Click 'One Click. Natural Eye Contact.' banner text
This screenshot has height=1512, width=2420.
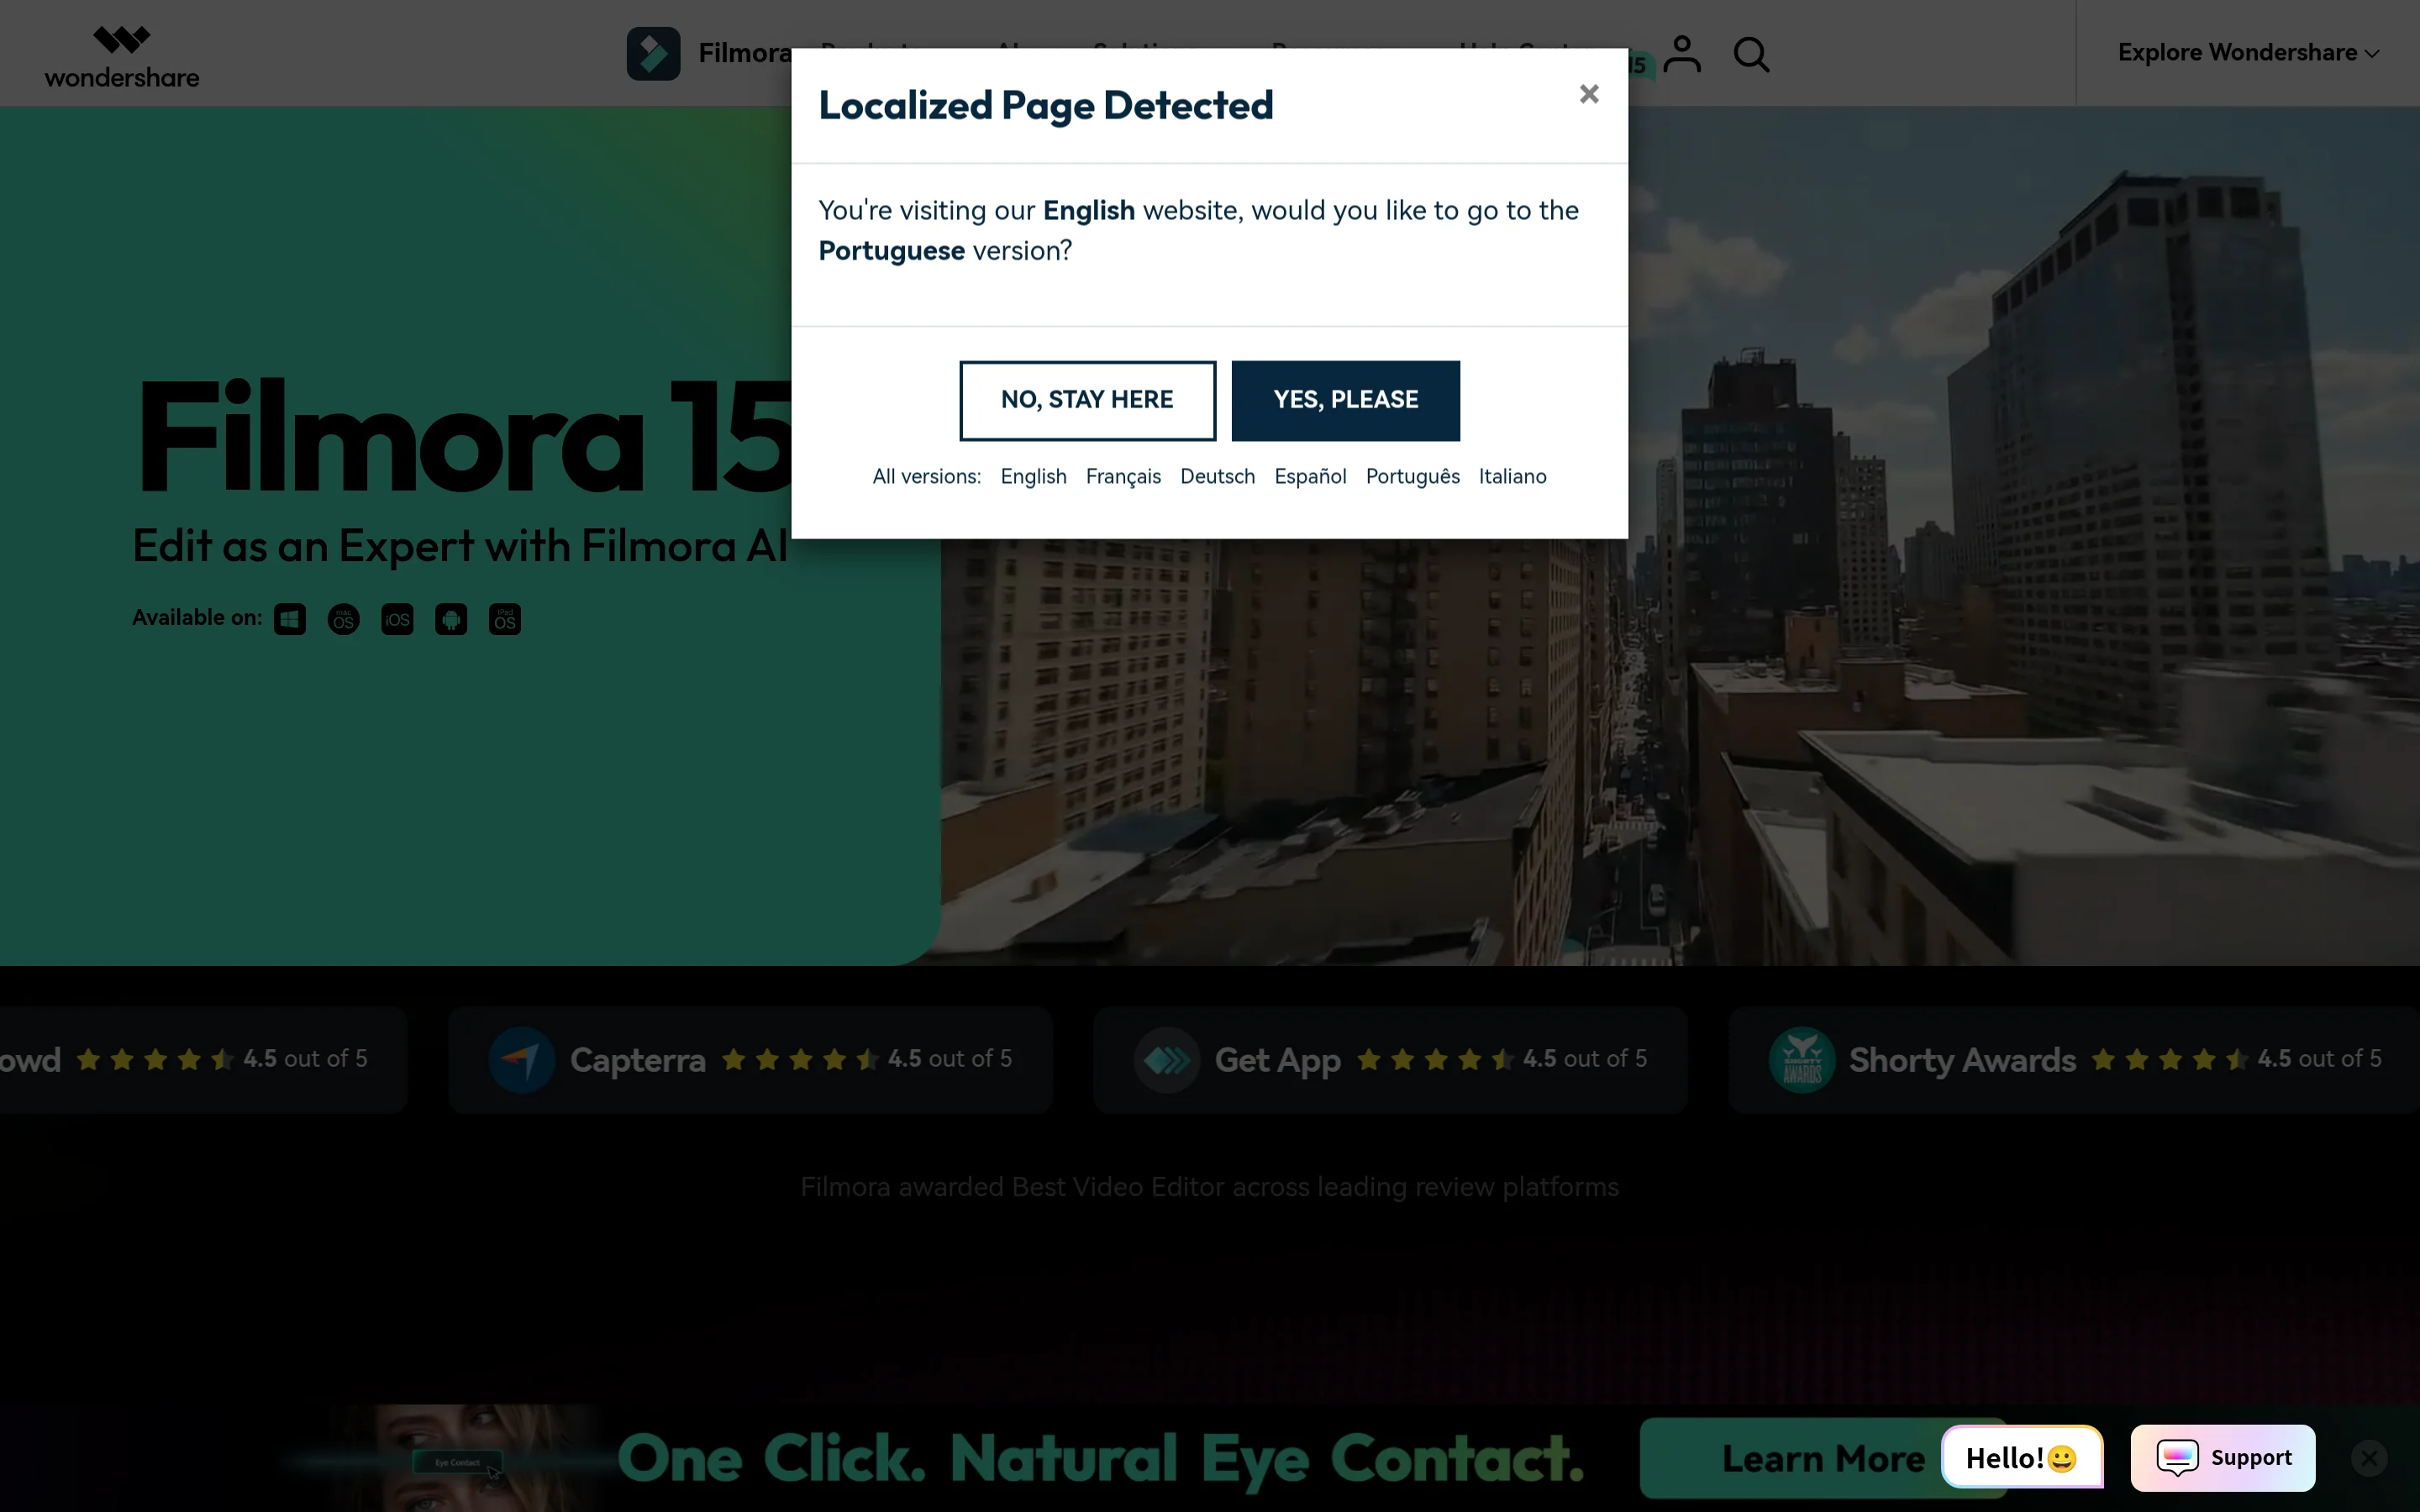[1101, 1458]
